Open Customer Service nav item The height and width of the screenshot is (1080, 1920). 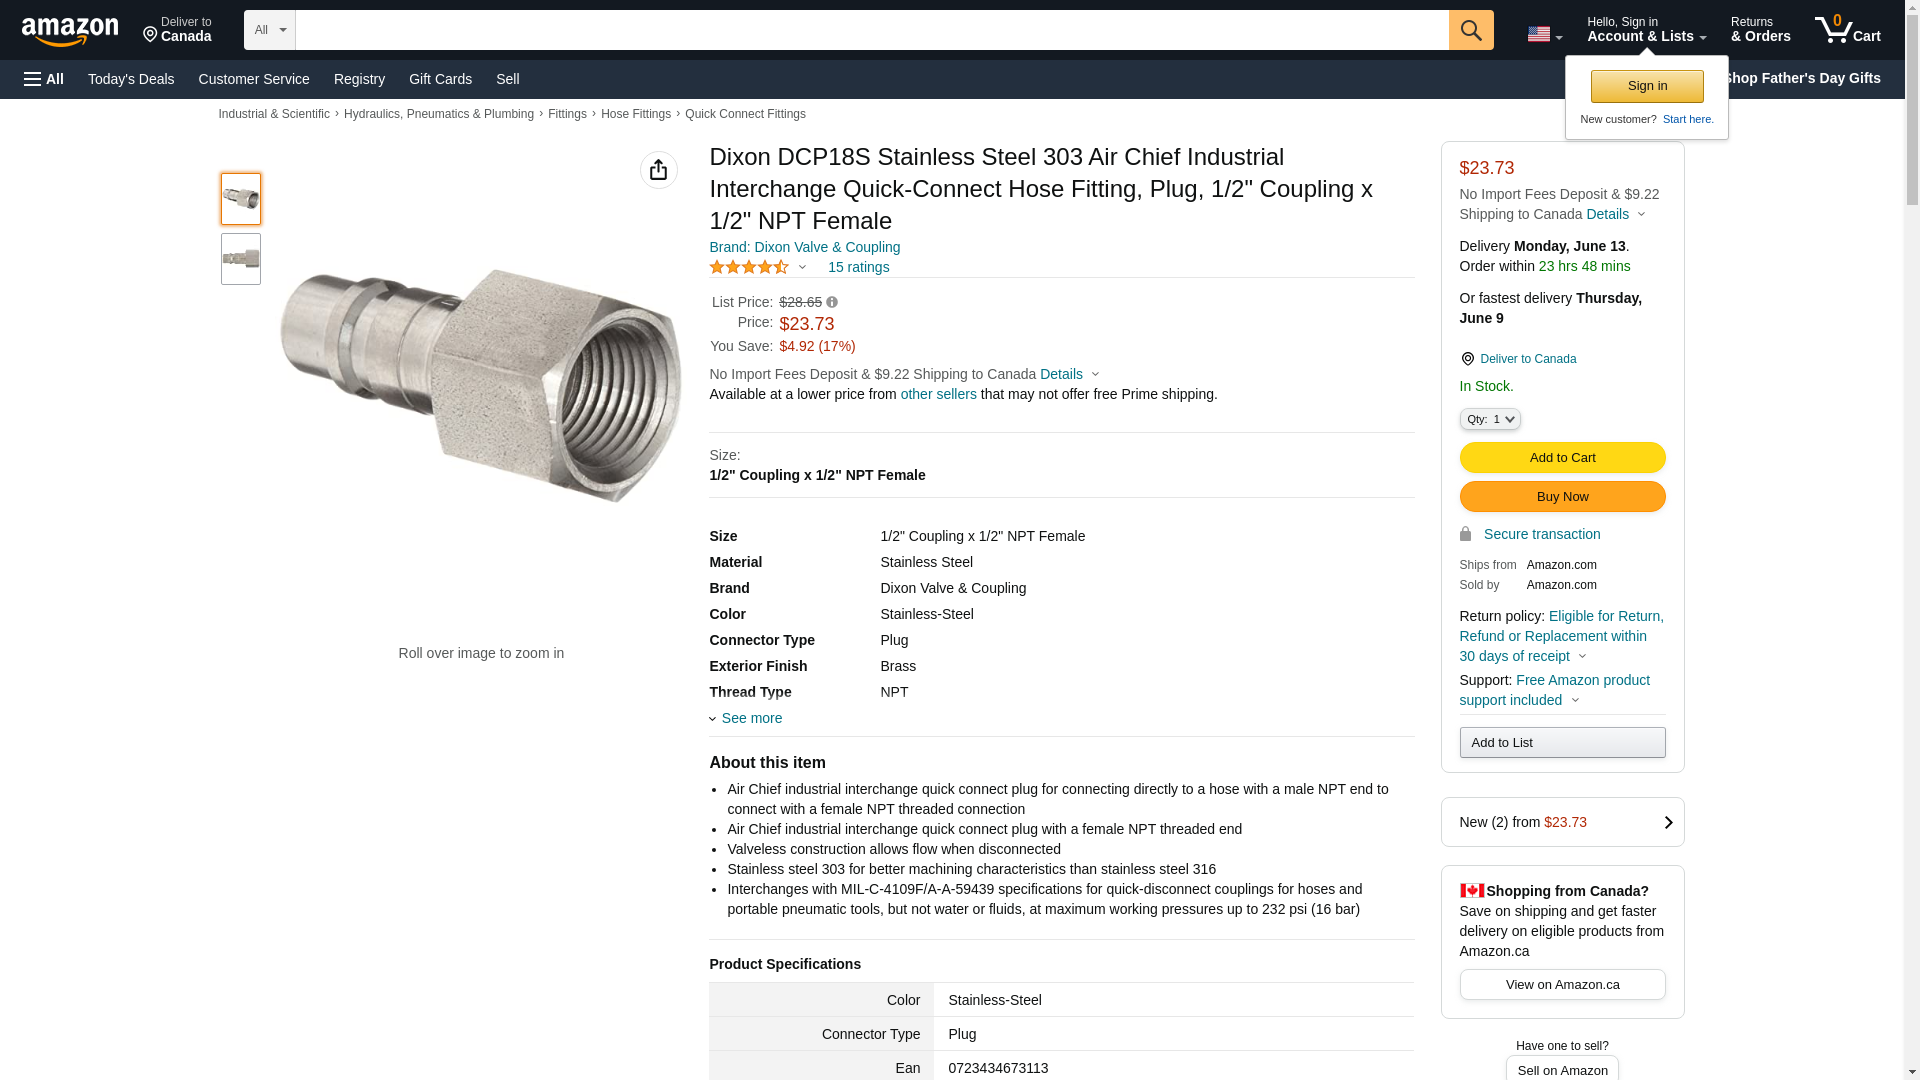tap(254, 79)
